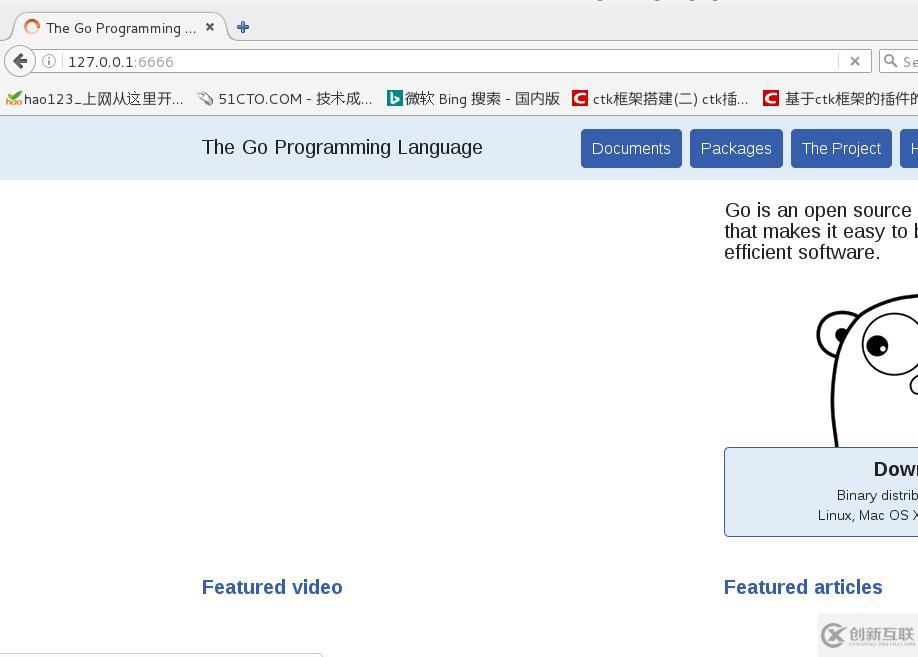Click the browser search box
This screenshot has height=657, width=918.
899,61
